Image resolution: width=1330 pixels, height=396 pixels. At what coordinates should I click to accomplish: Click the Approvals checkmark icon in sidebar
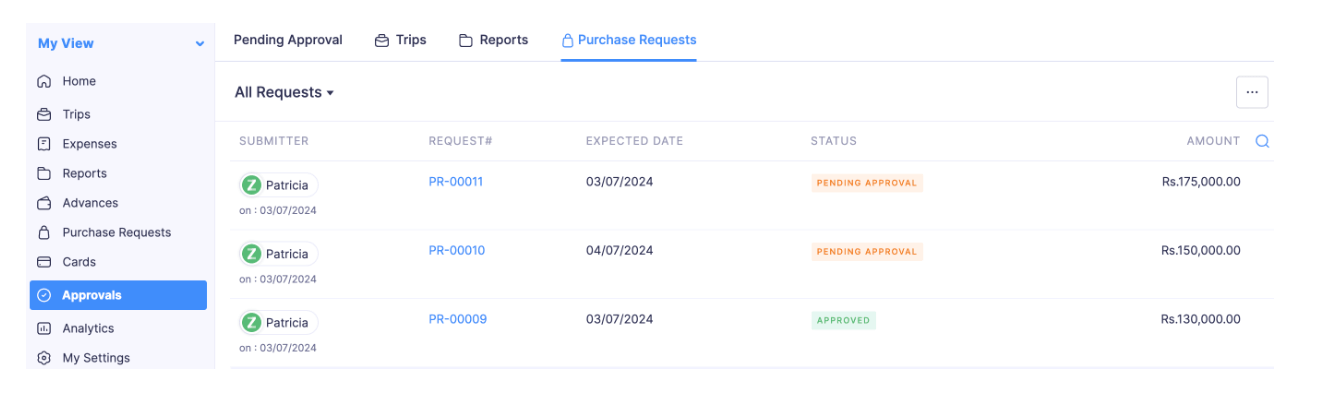click(44, 295)
